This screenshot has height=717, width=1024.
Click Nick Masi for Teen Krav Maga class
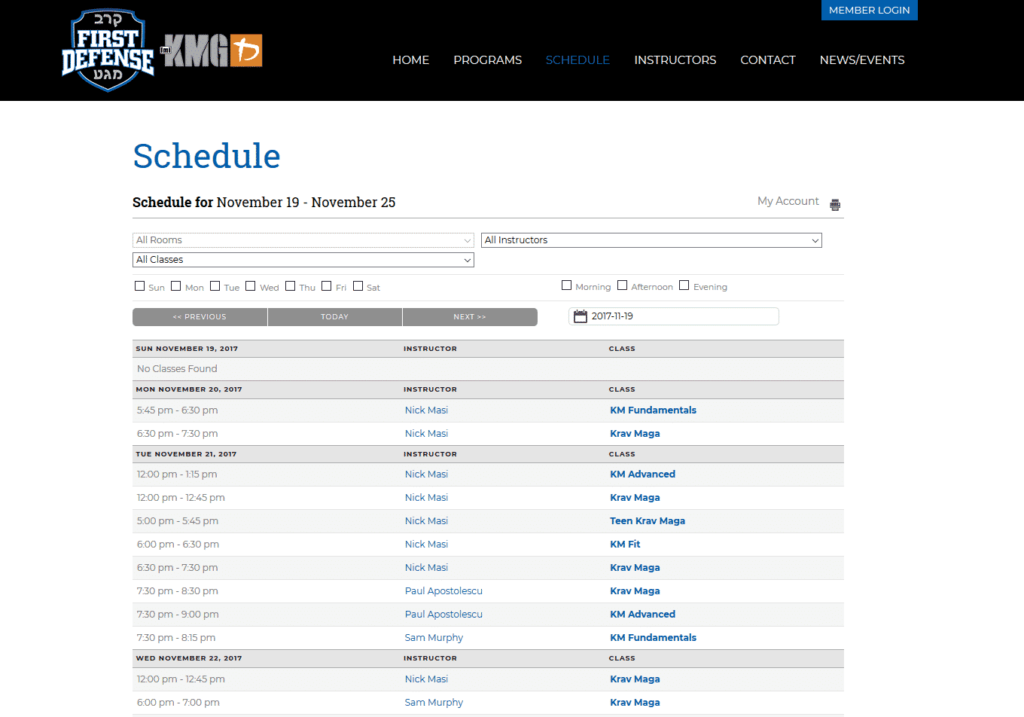tap(426, 521)
